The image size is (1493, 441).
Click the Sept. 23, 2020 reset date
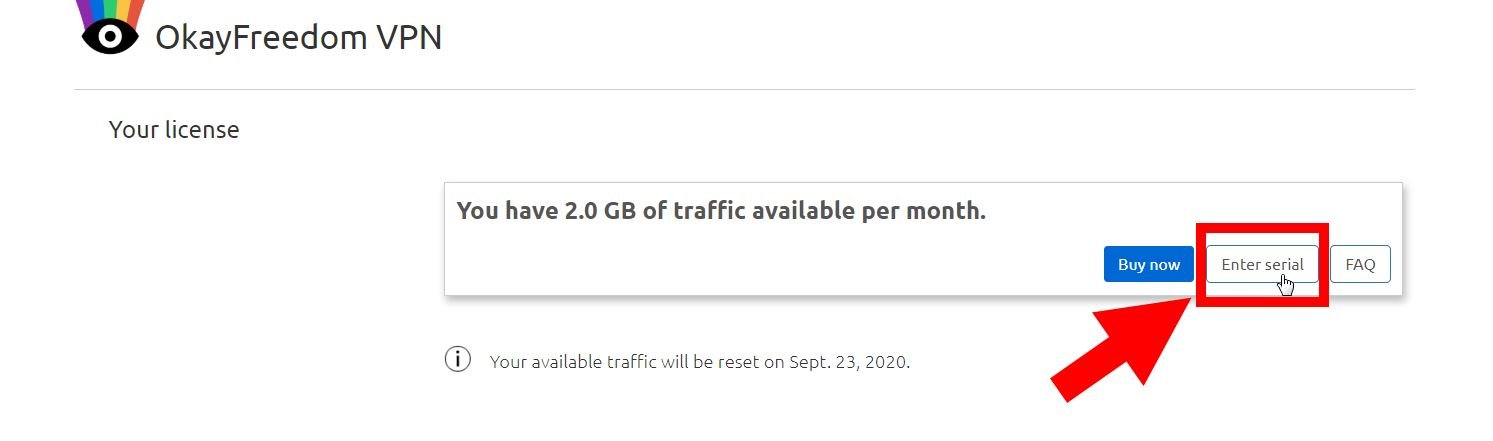tap(848, 361)
